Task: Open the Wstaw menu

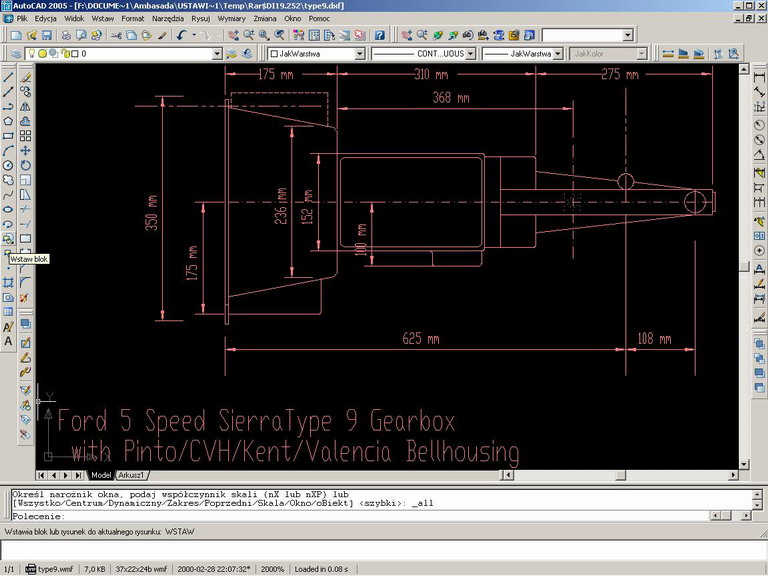Action: tap(103, 19)
